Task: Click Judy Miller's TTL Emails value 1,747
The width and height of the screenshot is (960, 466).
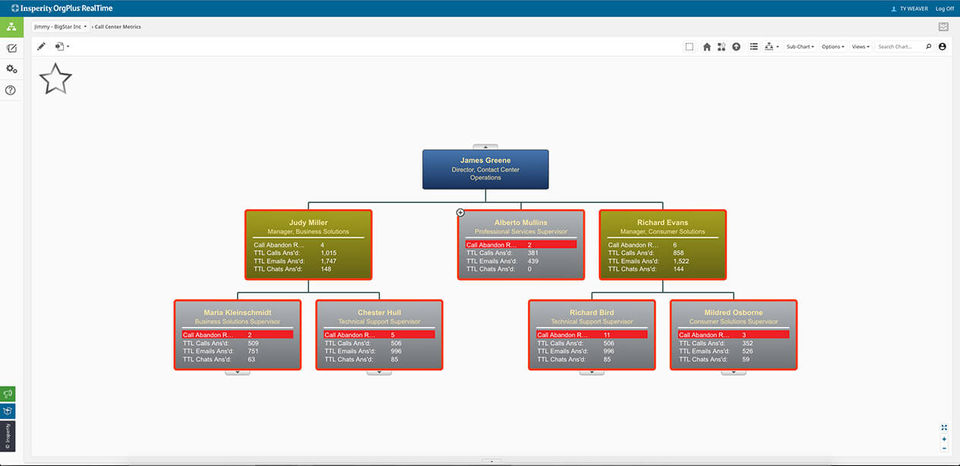Action: [x=329, y=261]
